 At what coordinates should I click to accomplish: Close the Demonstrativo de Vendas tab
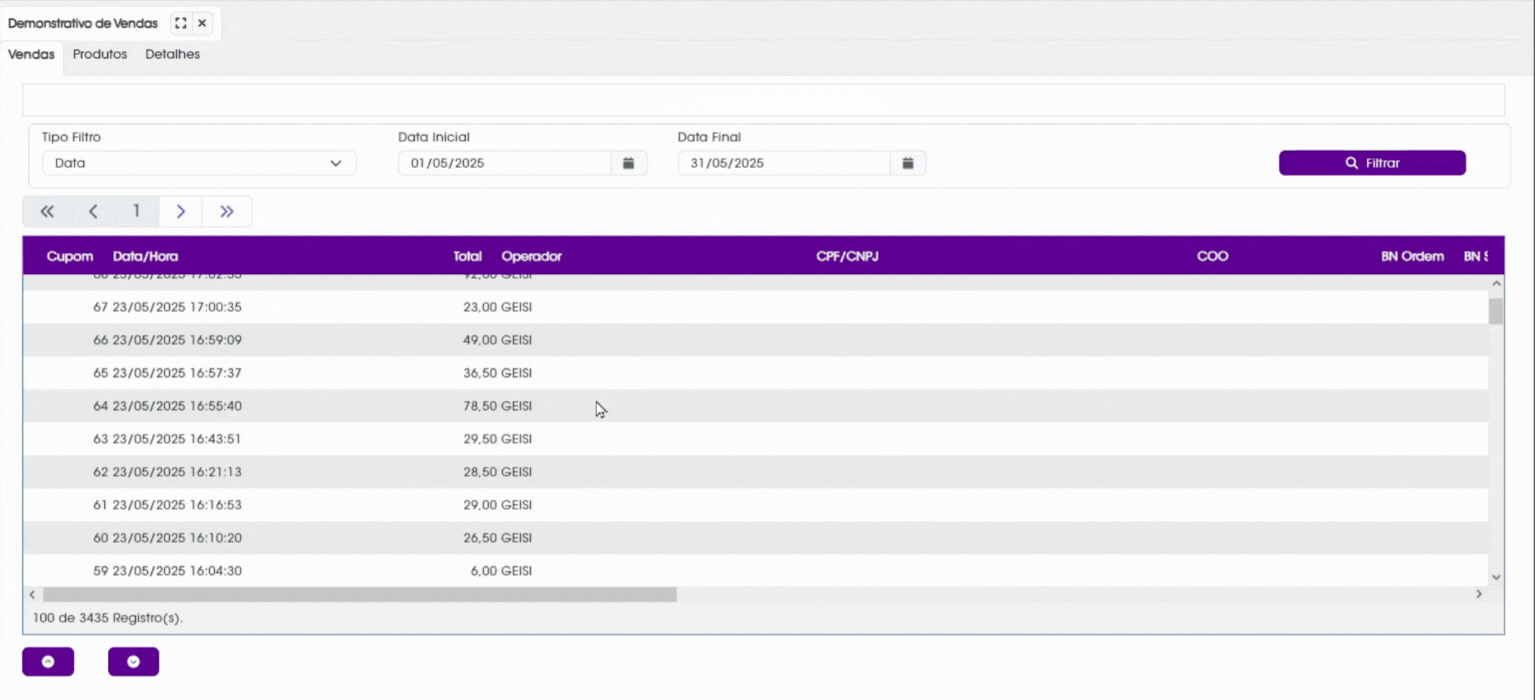(x=202, y=23)
